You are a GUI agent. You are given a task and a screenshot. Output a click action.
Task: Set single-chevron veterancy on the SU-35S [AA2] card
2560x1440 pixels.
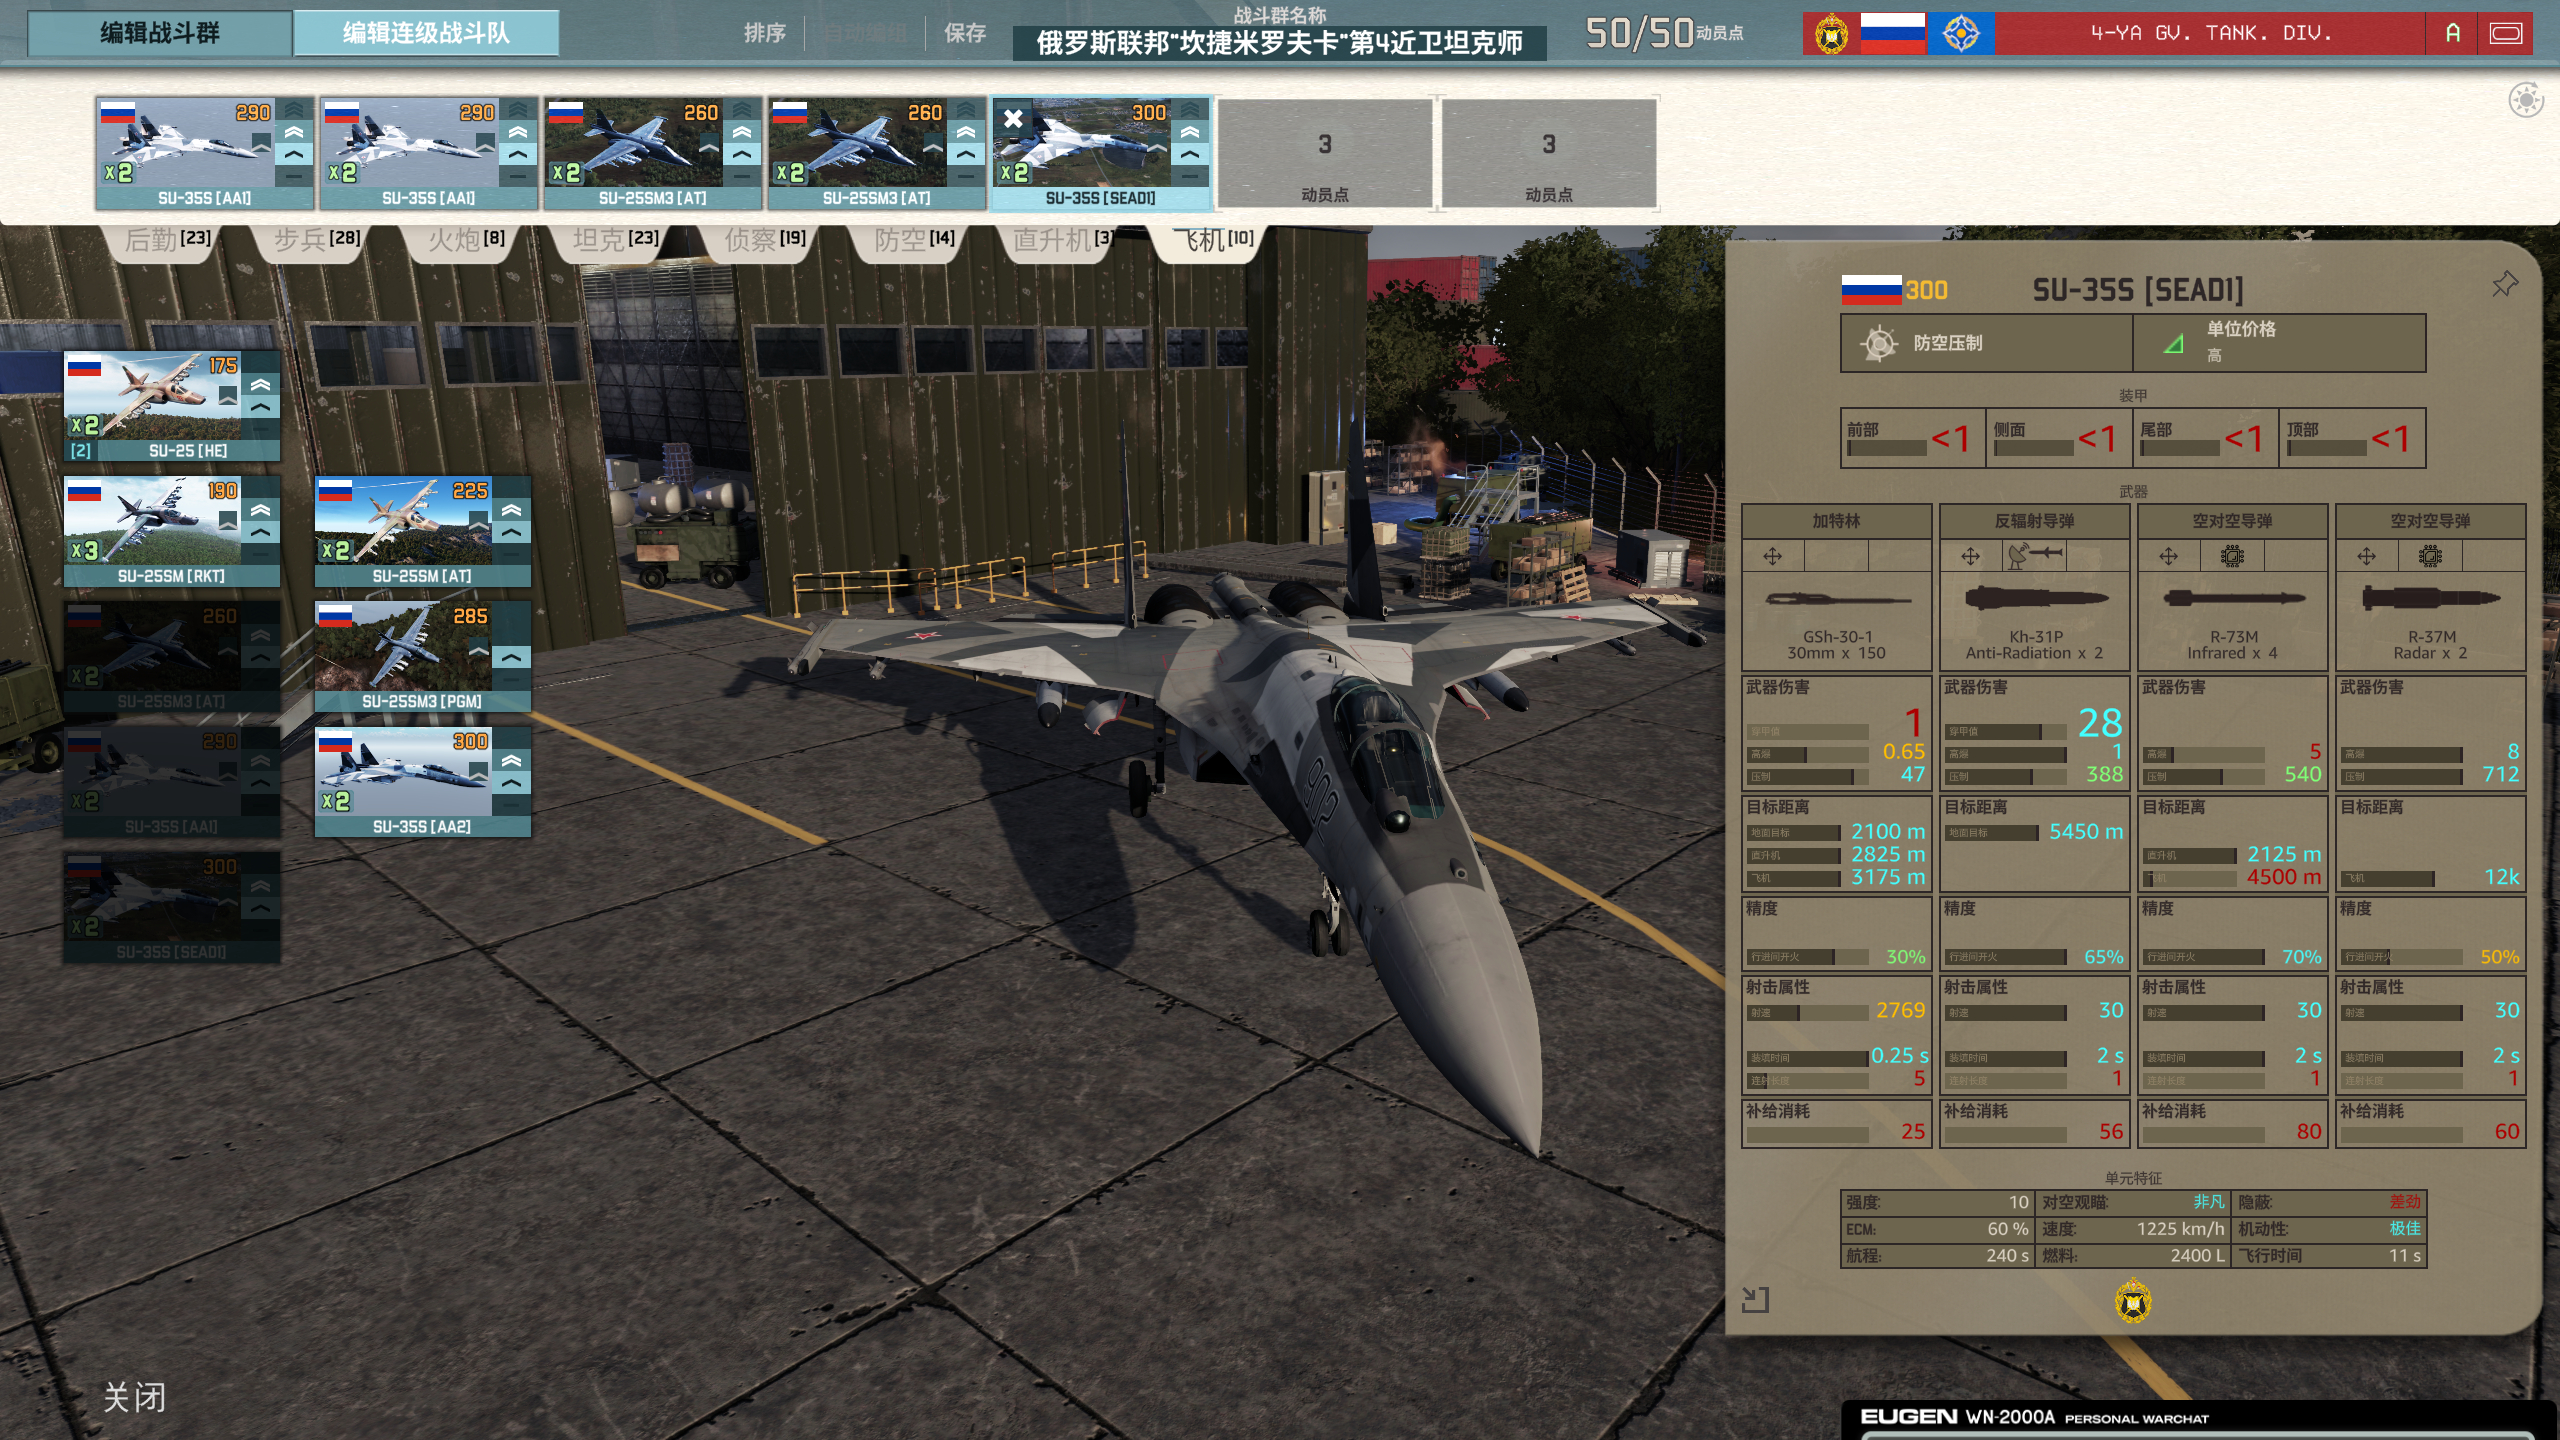pos(512,784)
